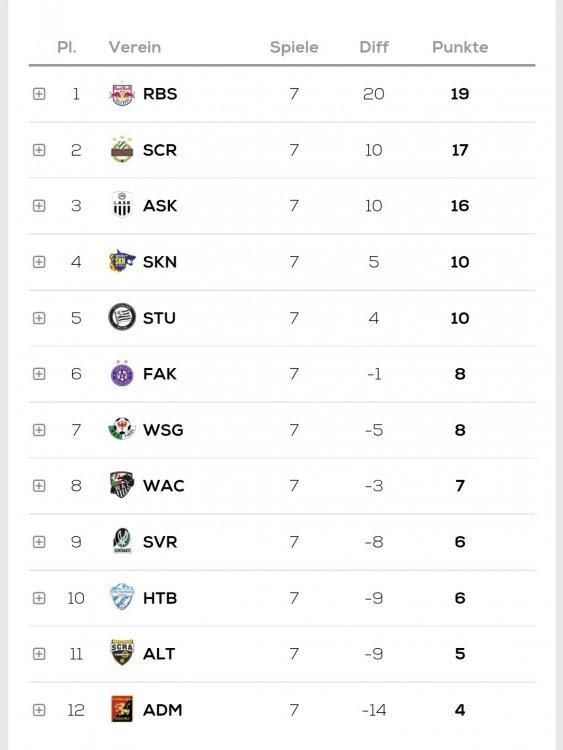The height and width of the screenshot is (750, 563).
Task: Click the SKN wolf logo
Action: [x=122, y=261]
